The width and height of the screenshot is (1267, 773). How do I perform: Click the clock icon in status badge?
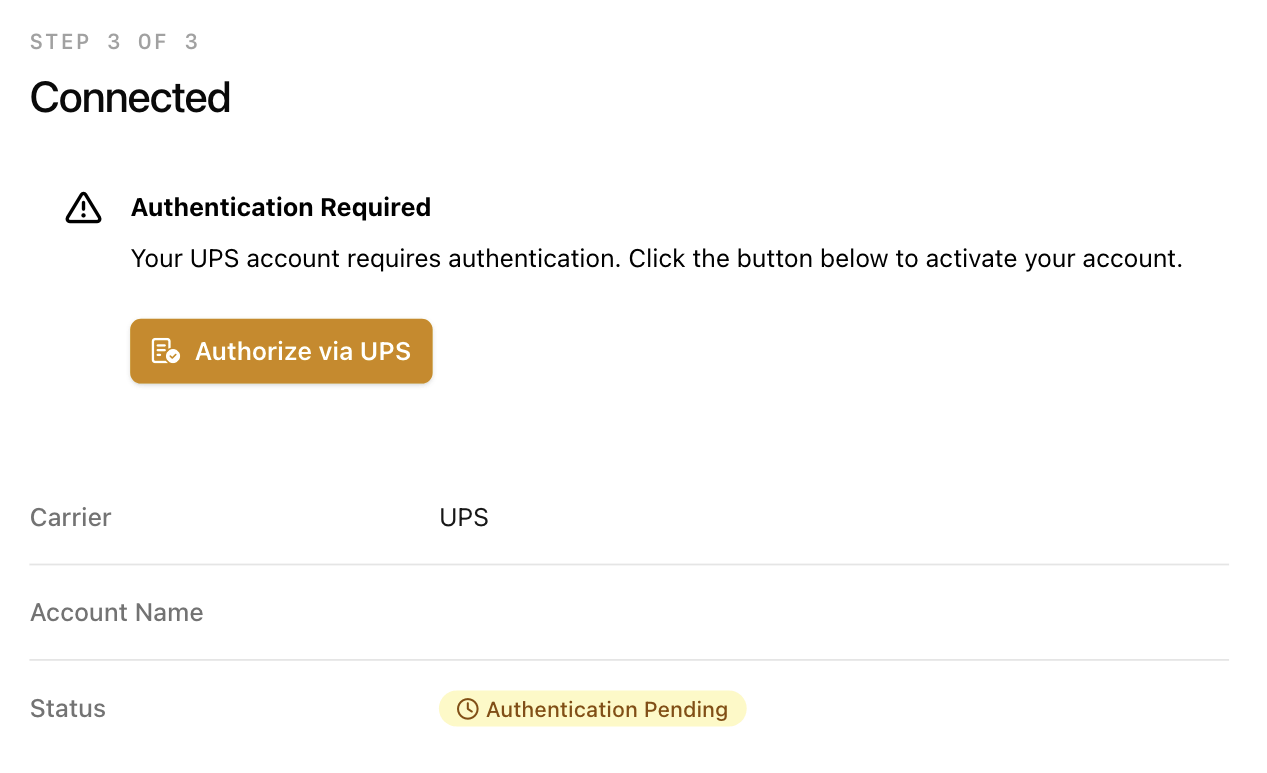pos(467,709)
